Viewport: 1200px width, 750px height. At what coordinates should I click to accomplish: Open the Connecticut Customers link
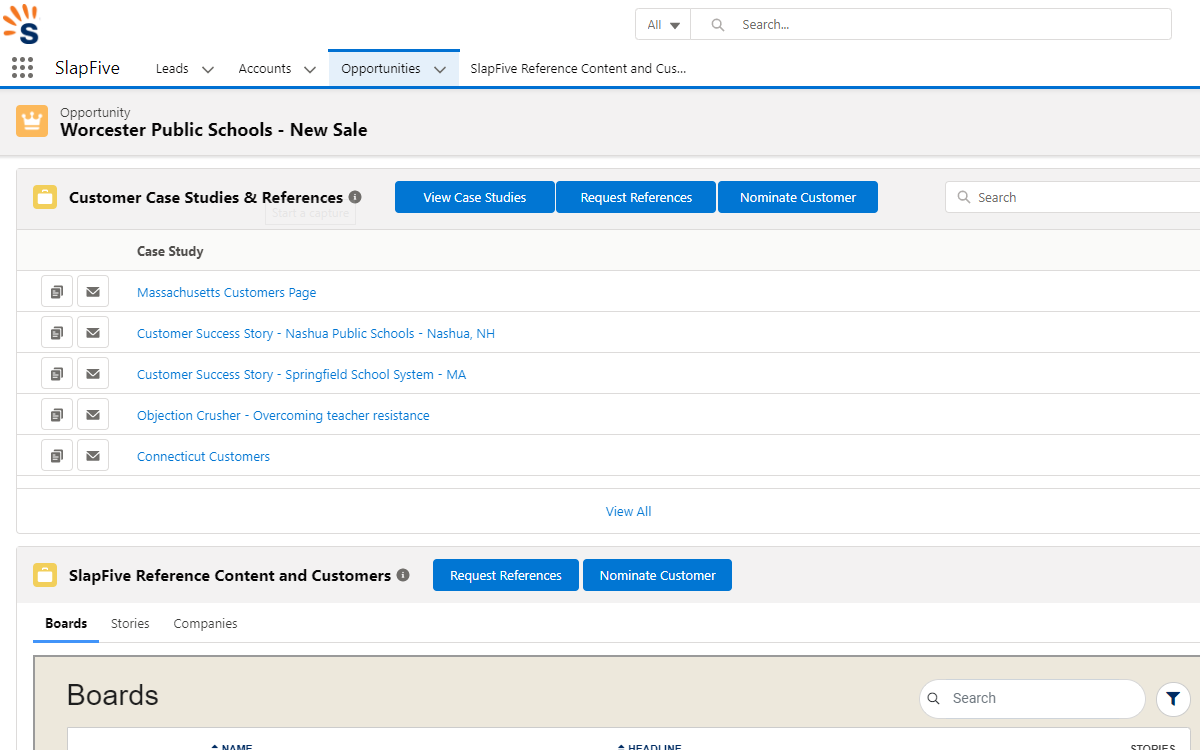pos(203,456)
